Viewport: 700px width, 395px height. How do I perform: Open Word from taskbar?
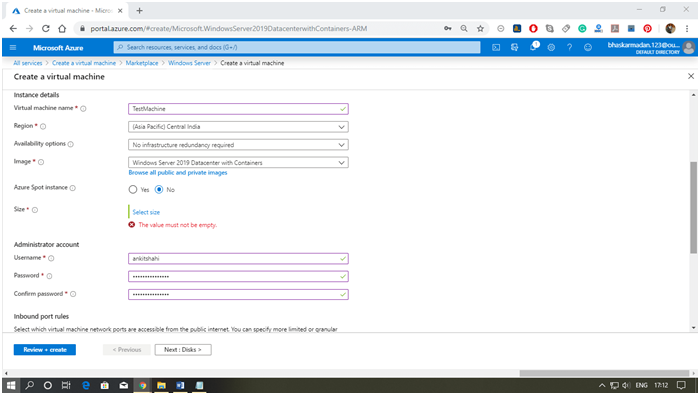[x=180, y=385]
